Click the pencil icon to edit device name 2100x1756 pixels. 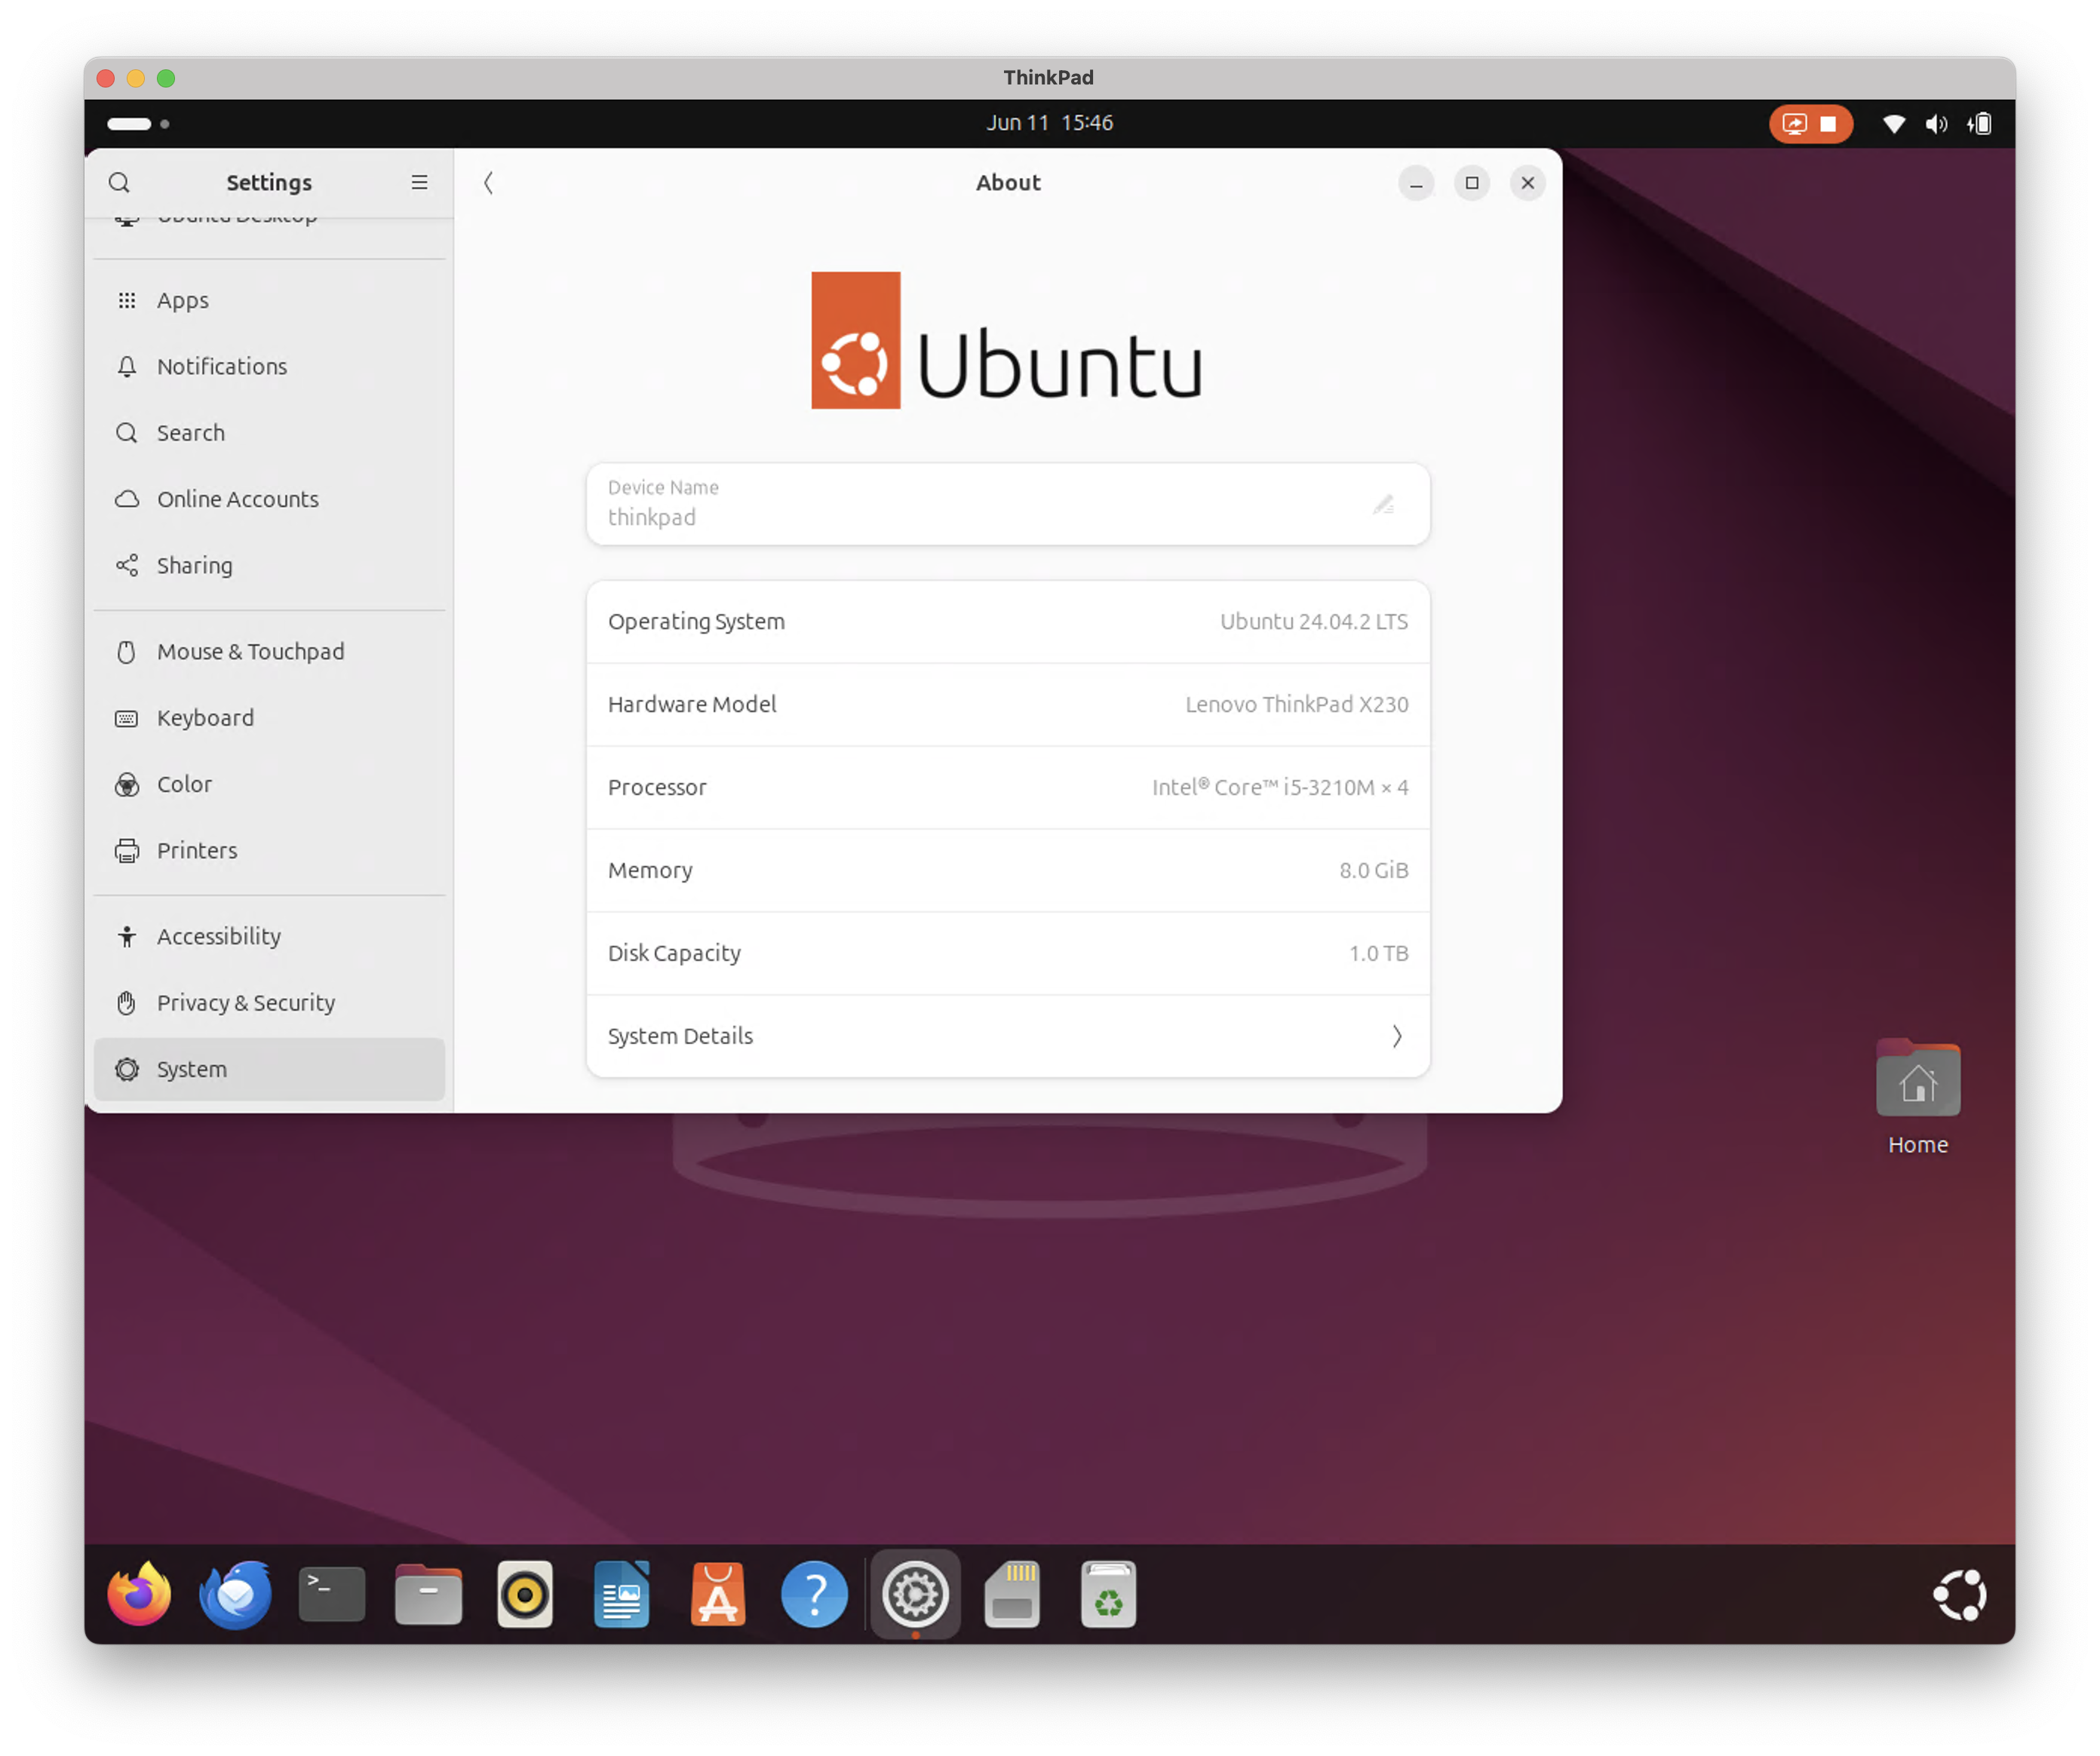(1384, 504)
